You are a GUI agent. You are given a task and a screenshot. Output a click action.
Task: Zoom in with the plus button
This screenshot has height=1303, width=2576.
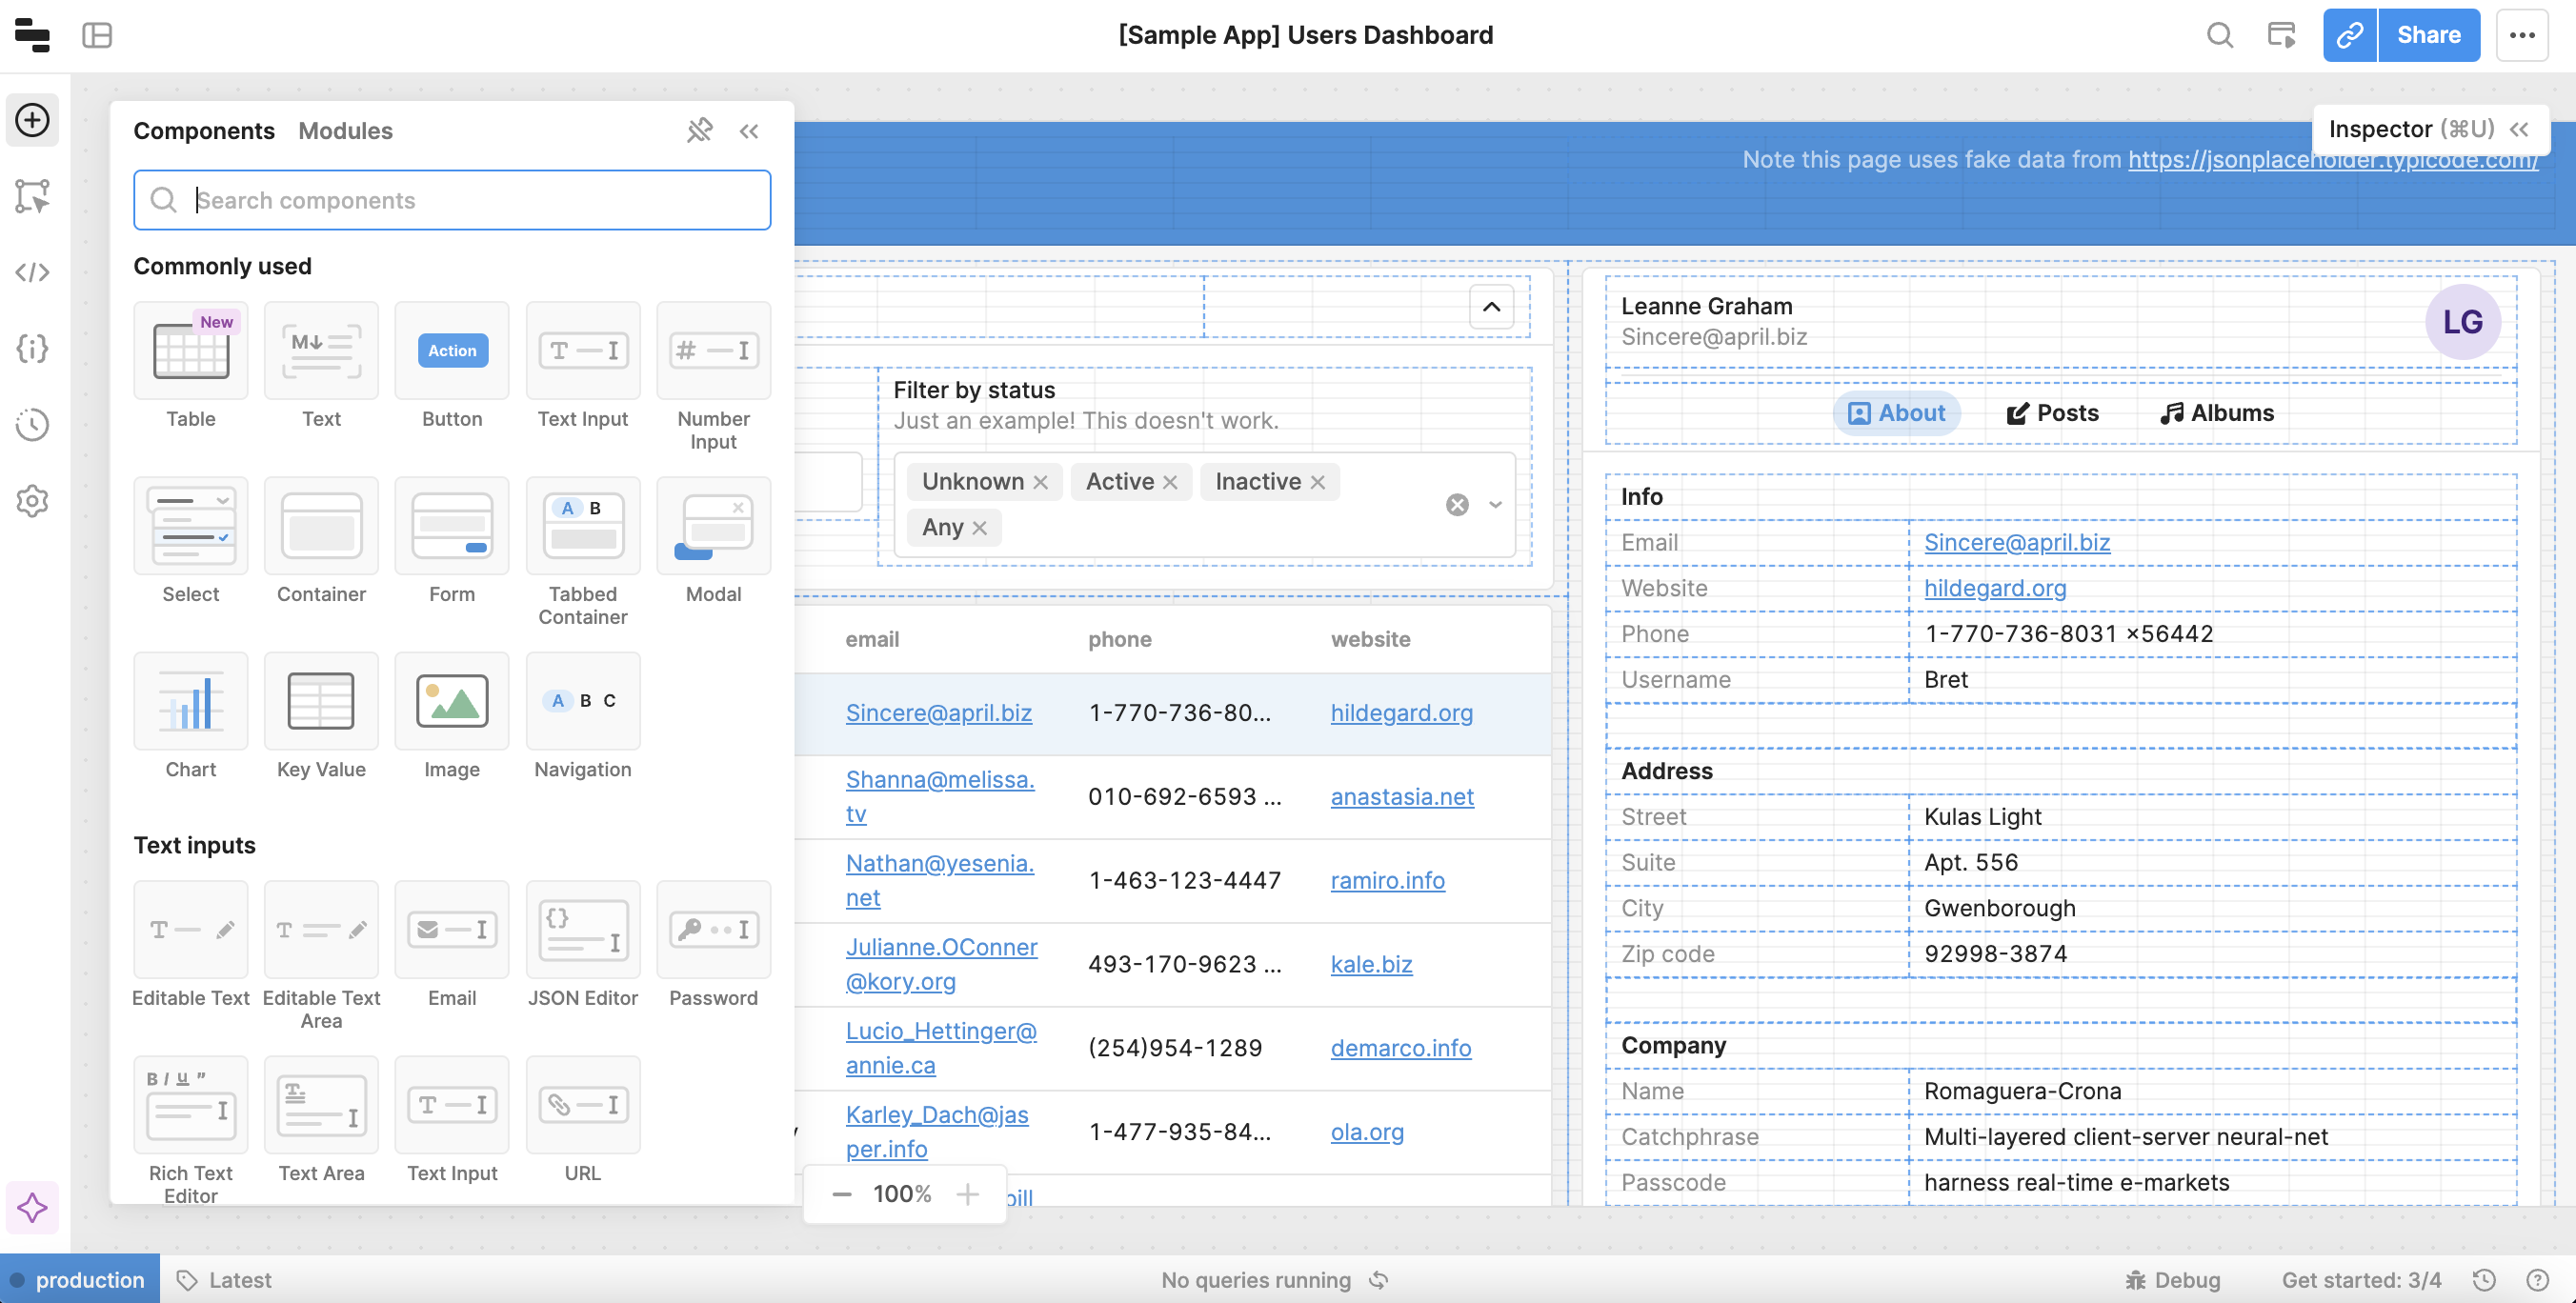coord(967,1194)
